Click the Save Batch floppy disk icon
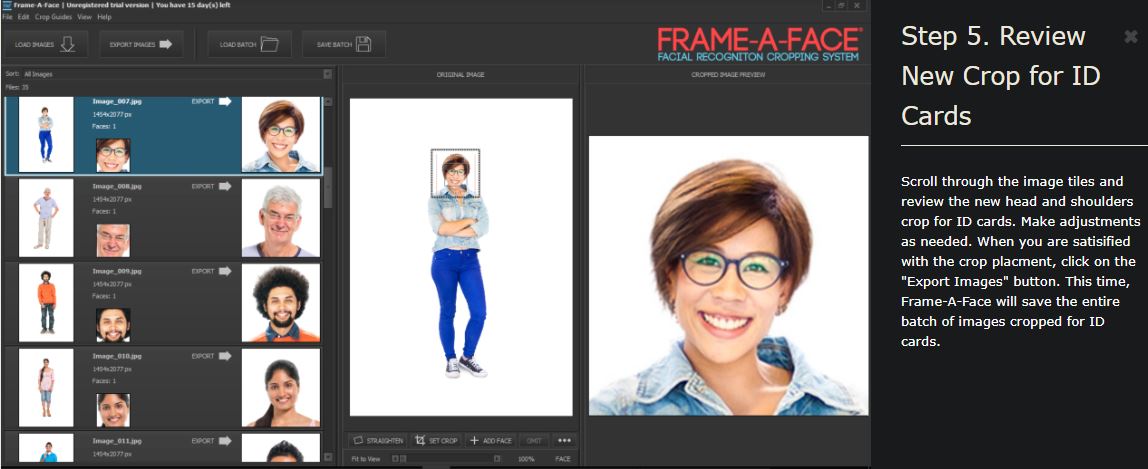Image resolution: width=1148 pixels, height=469 pixels. pyautogui.click(x=363, y=45)
